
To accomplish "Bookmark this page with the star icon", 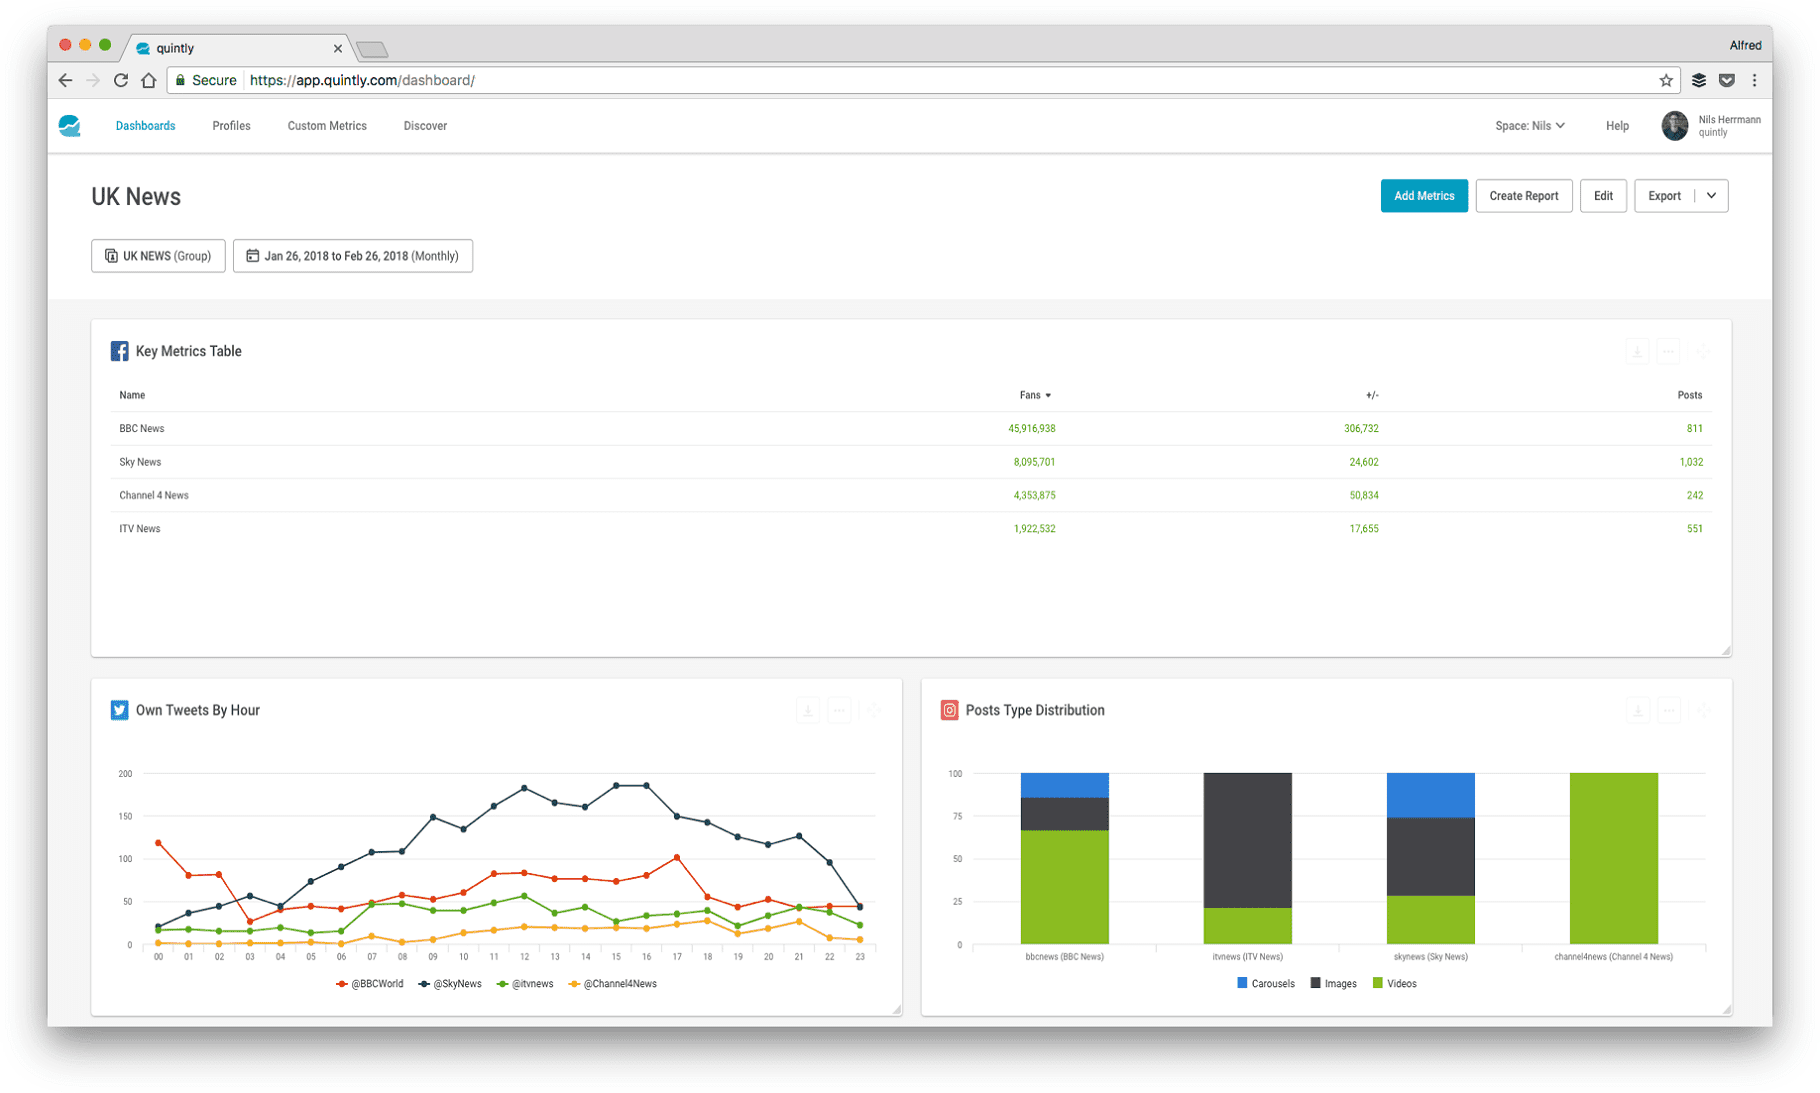I will point(1666,80).
